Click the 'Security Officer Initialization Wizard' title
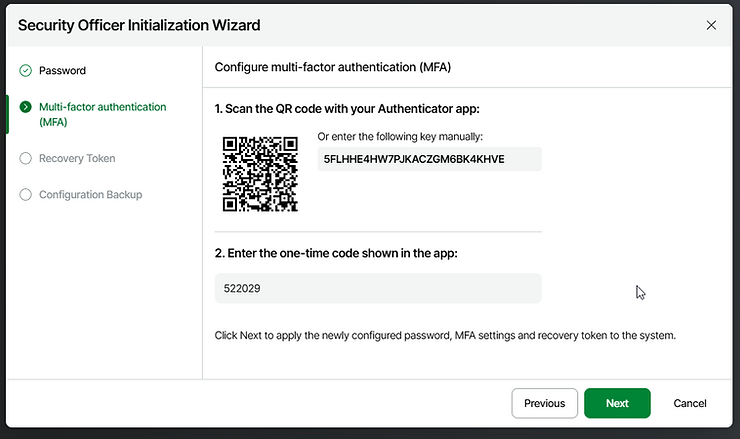 point(139,25)
